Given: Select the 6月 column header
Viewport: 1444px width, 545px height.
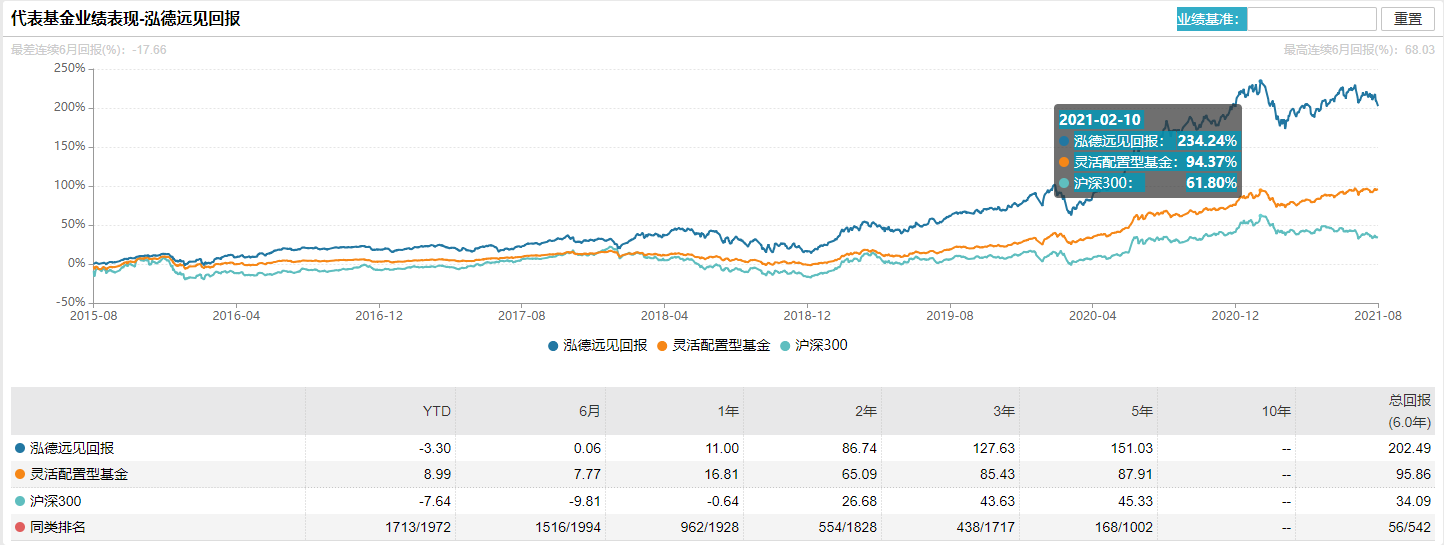Looking at the screenshot, I should click(x=588, y=411).
